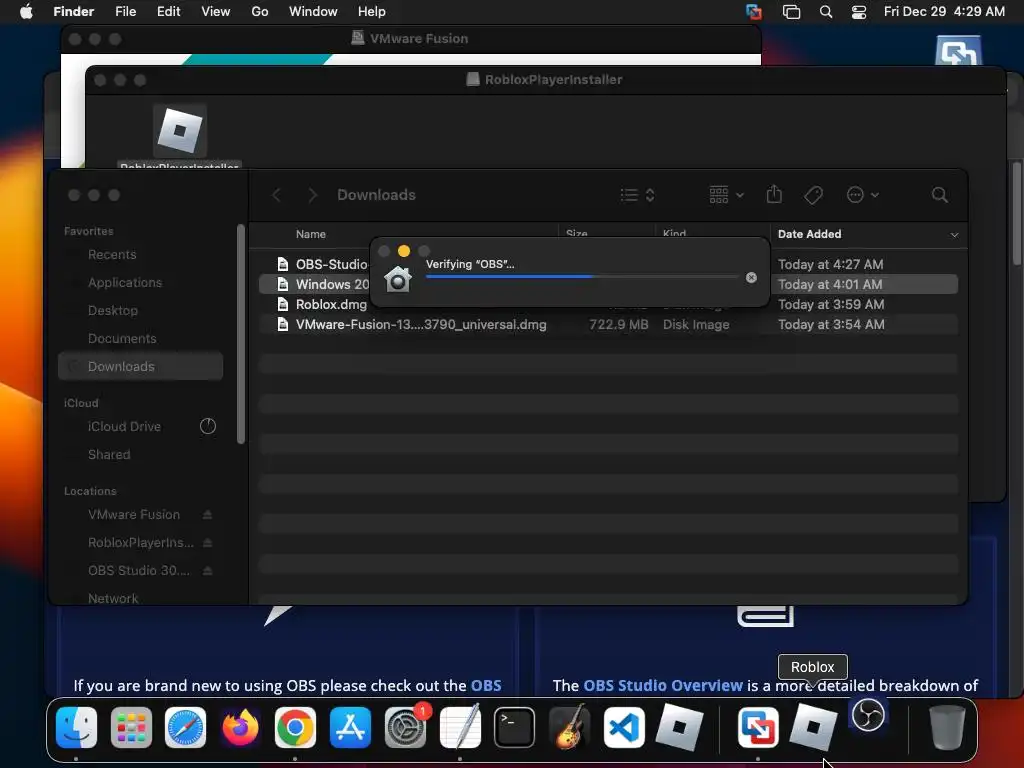Open OBS Studio icon in the Dock
Screen dimensions: 1024x768
tap(868, 715)
